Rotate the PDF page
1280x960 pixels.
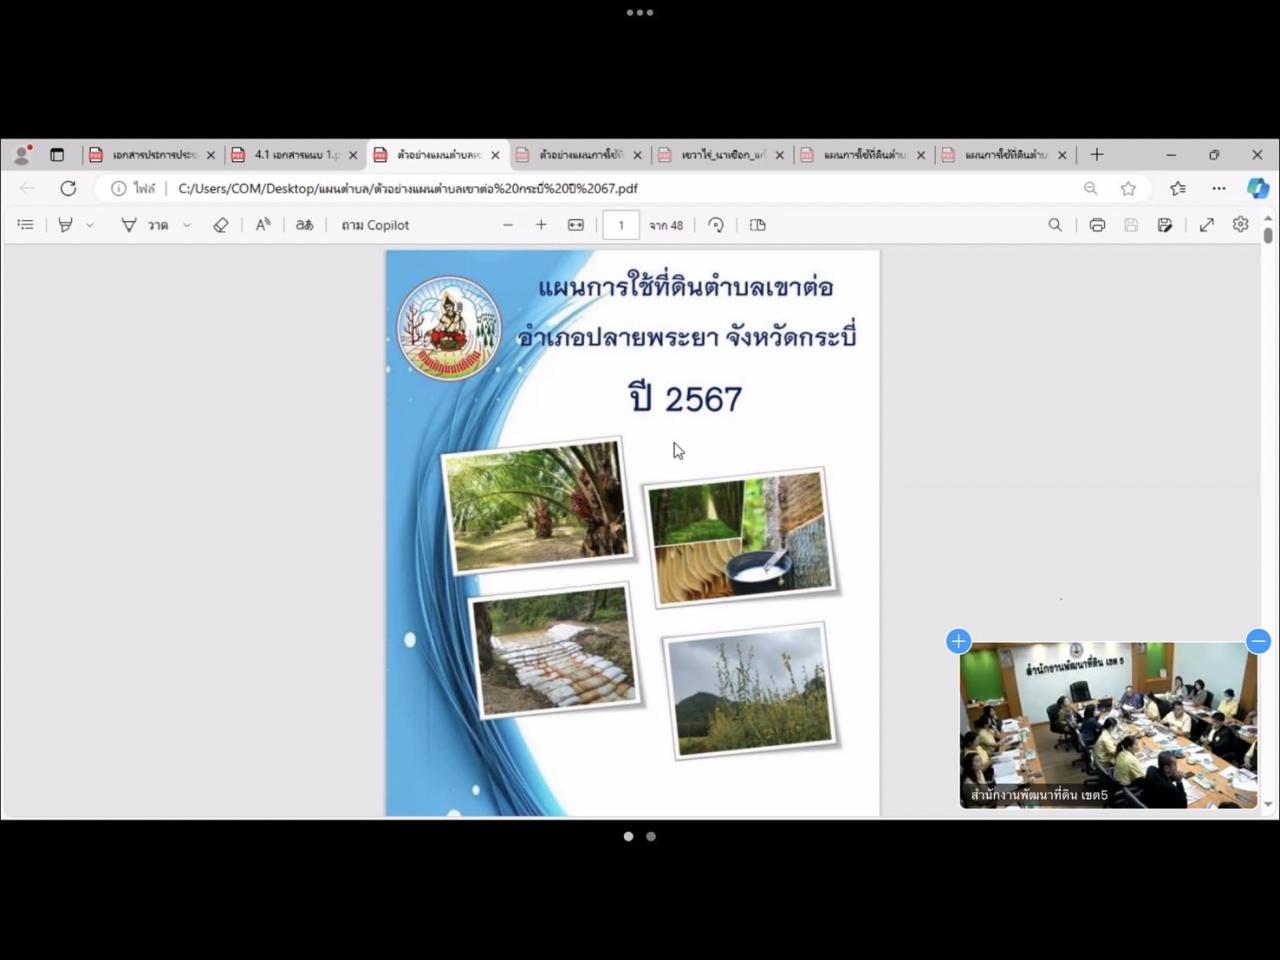click(x=716, y=225)
